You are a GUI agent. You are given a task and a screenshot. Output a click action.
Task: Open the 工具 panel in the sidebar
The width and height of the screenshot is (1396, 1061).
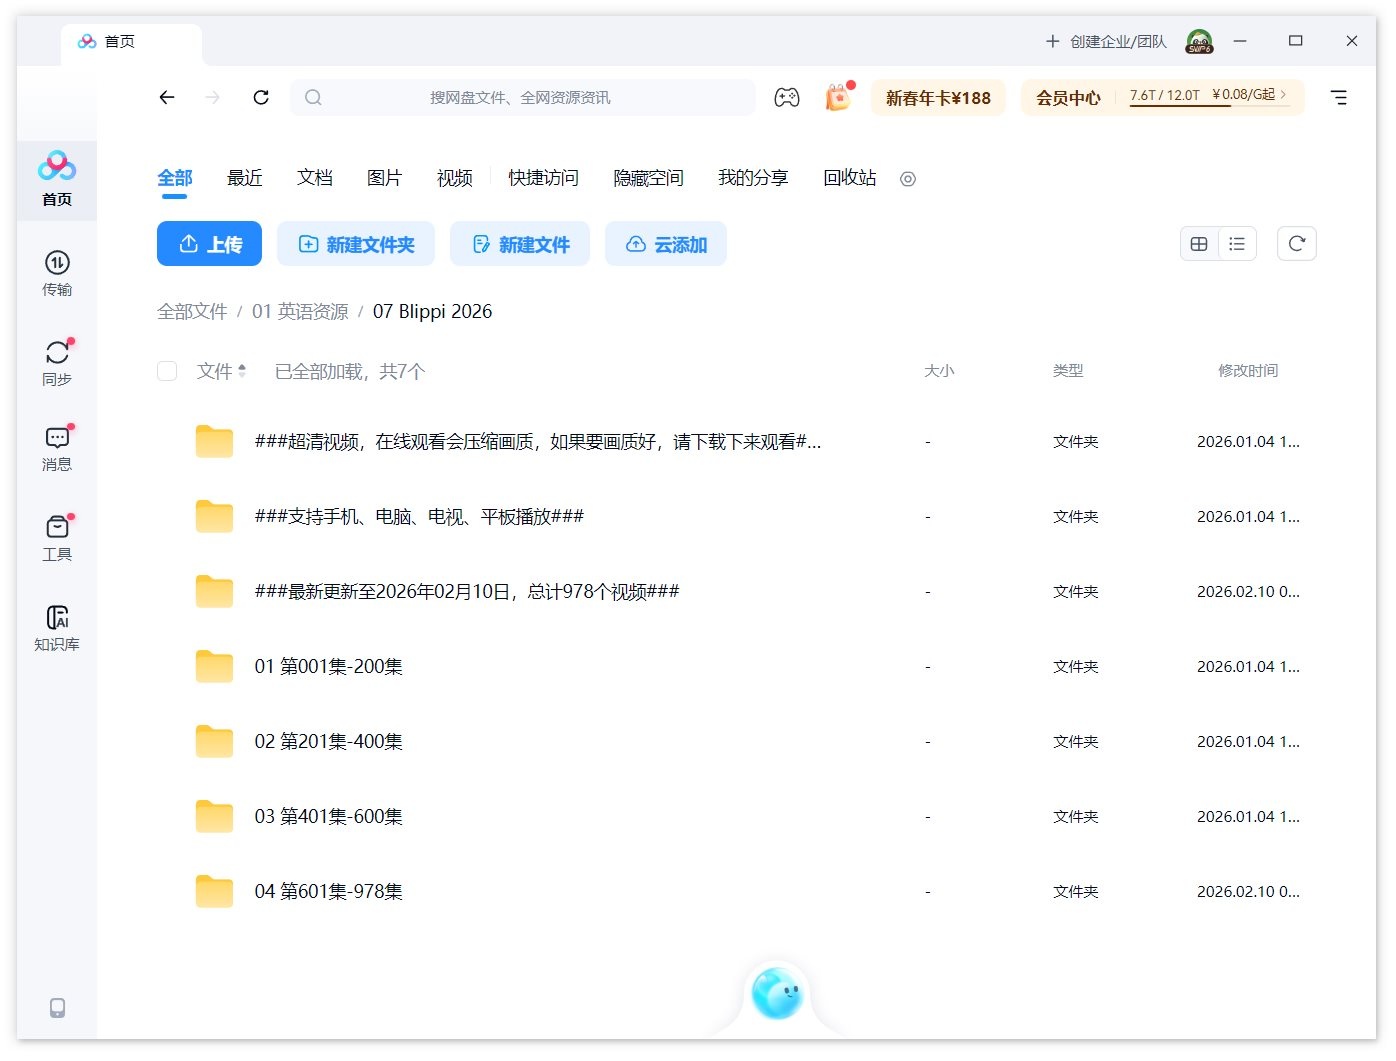pos(56,533)
